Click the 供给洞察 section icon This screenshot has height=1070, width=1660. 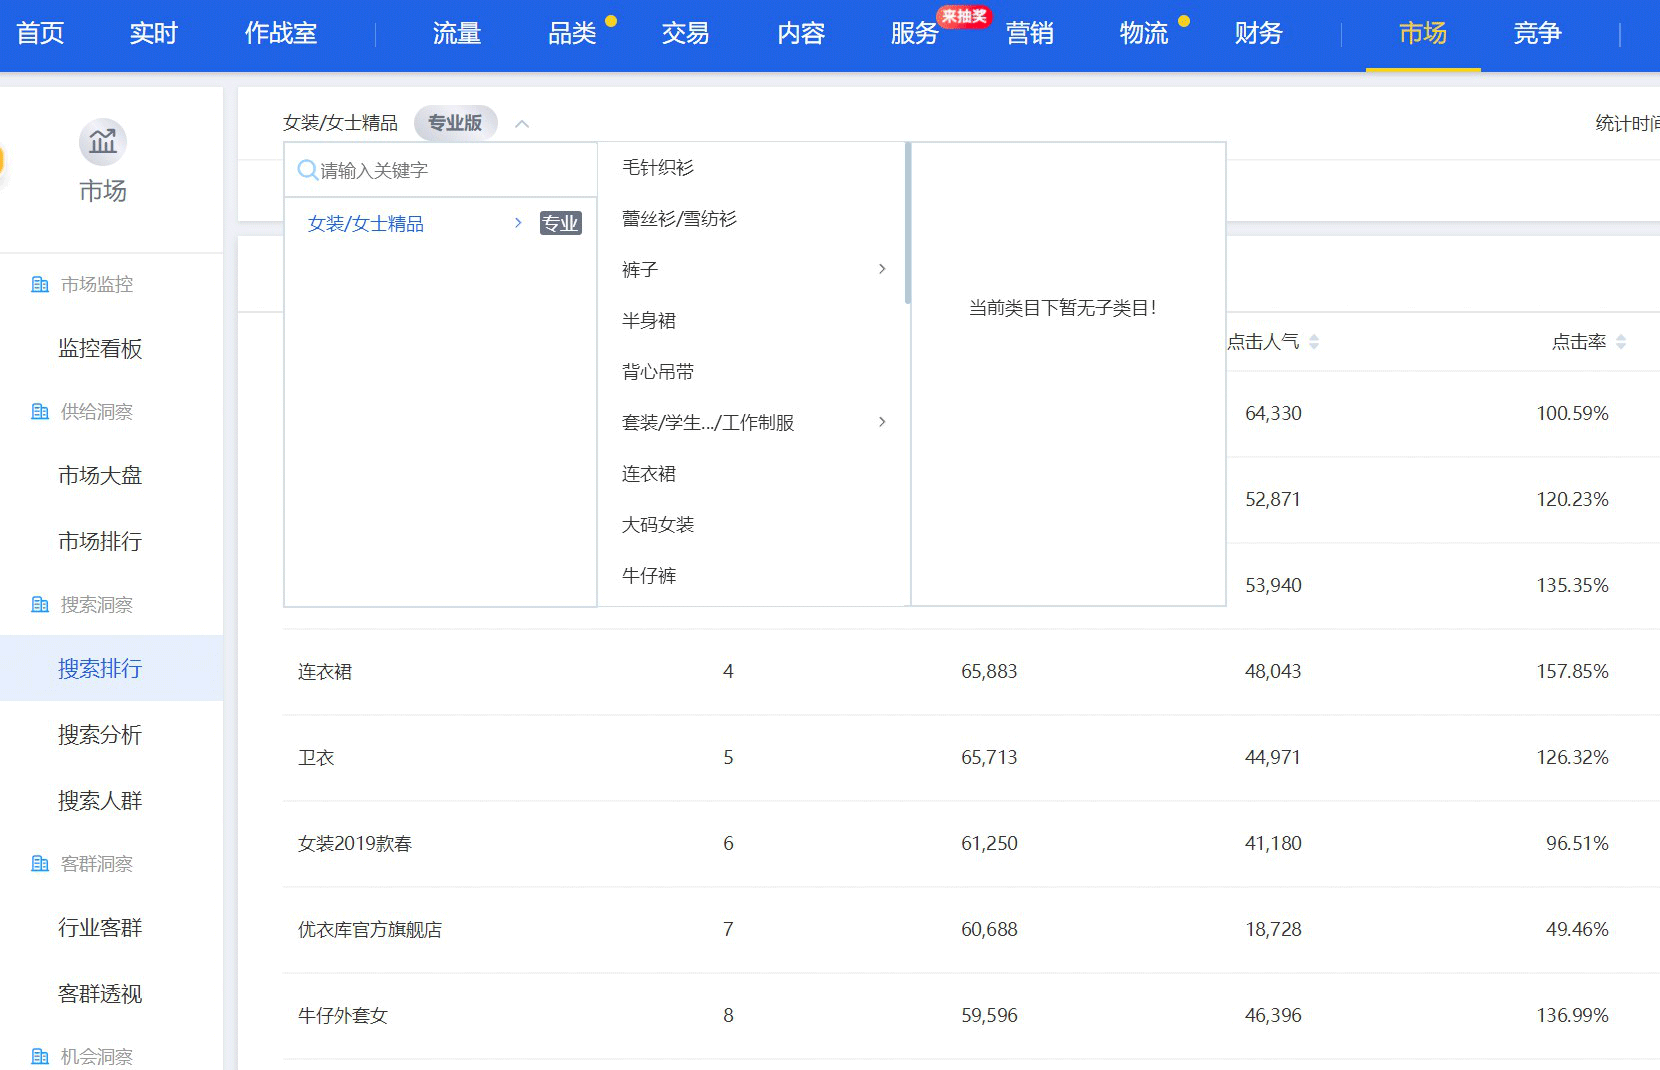[40, 412]
